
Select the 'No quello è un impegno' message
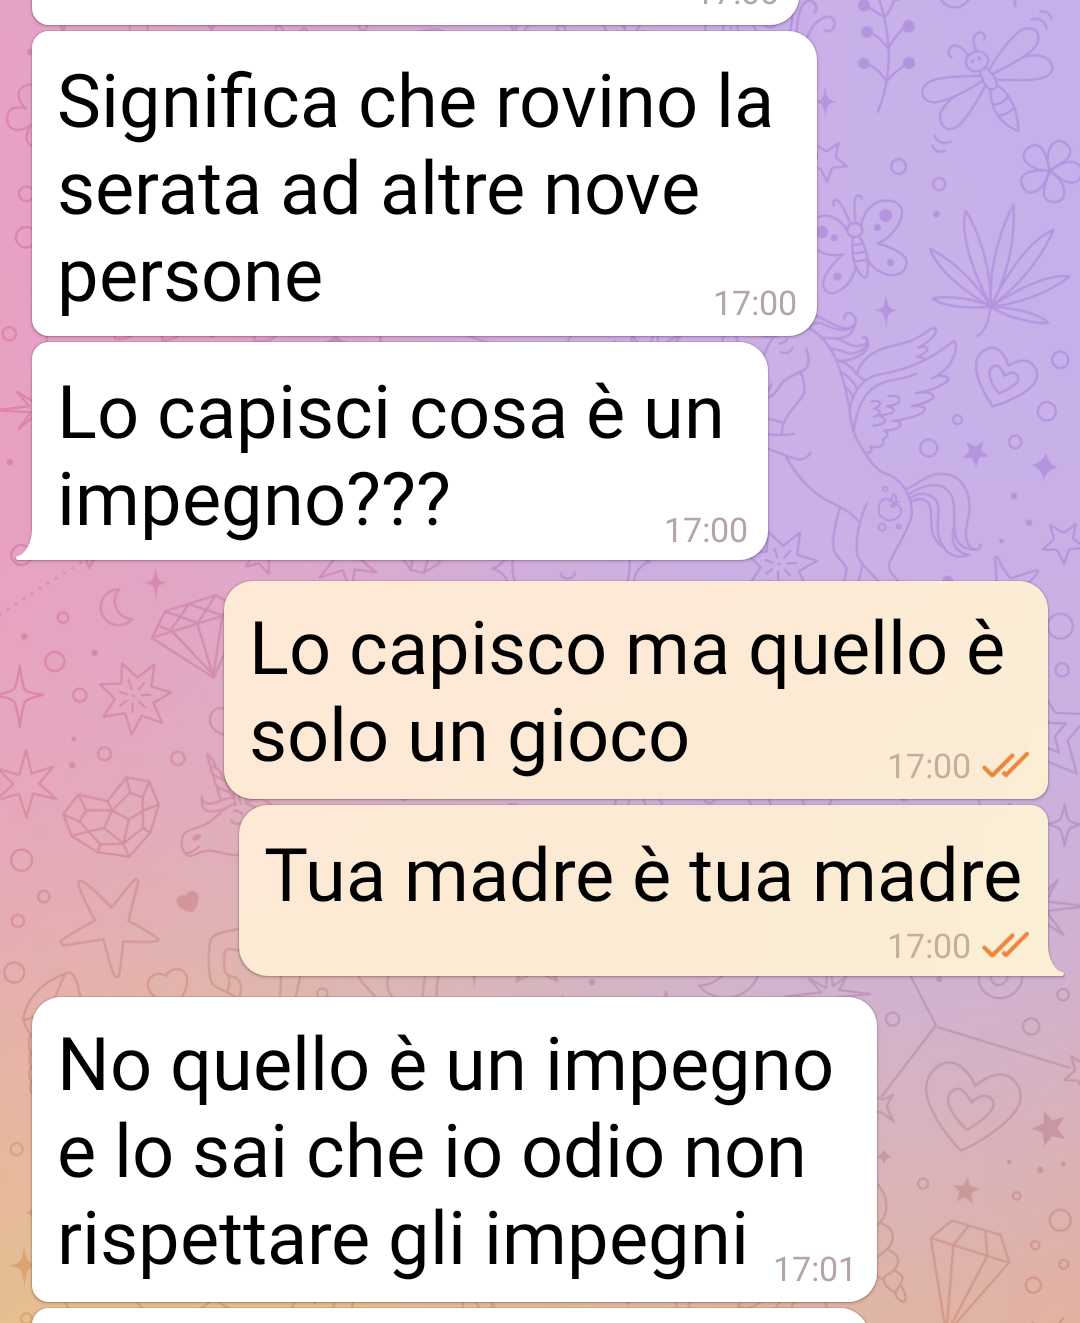[x=454, y=1150]
